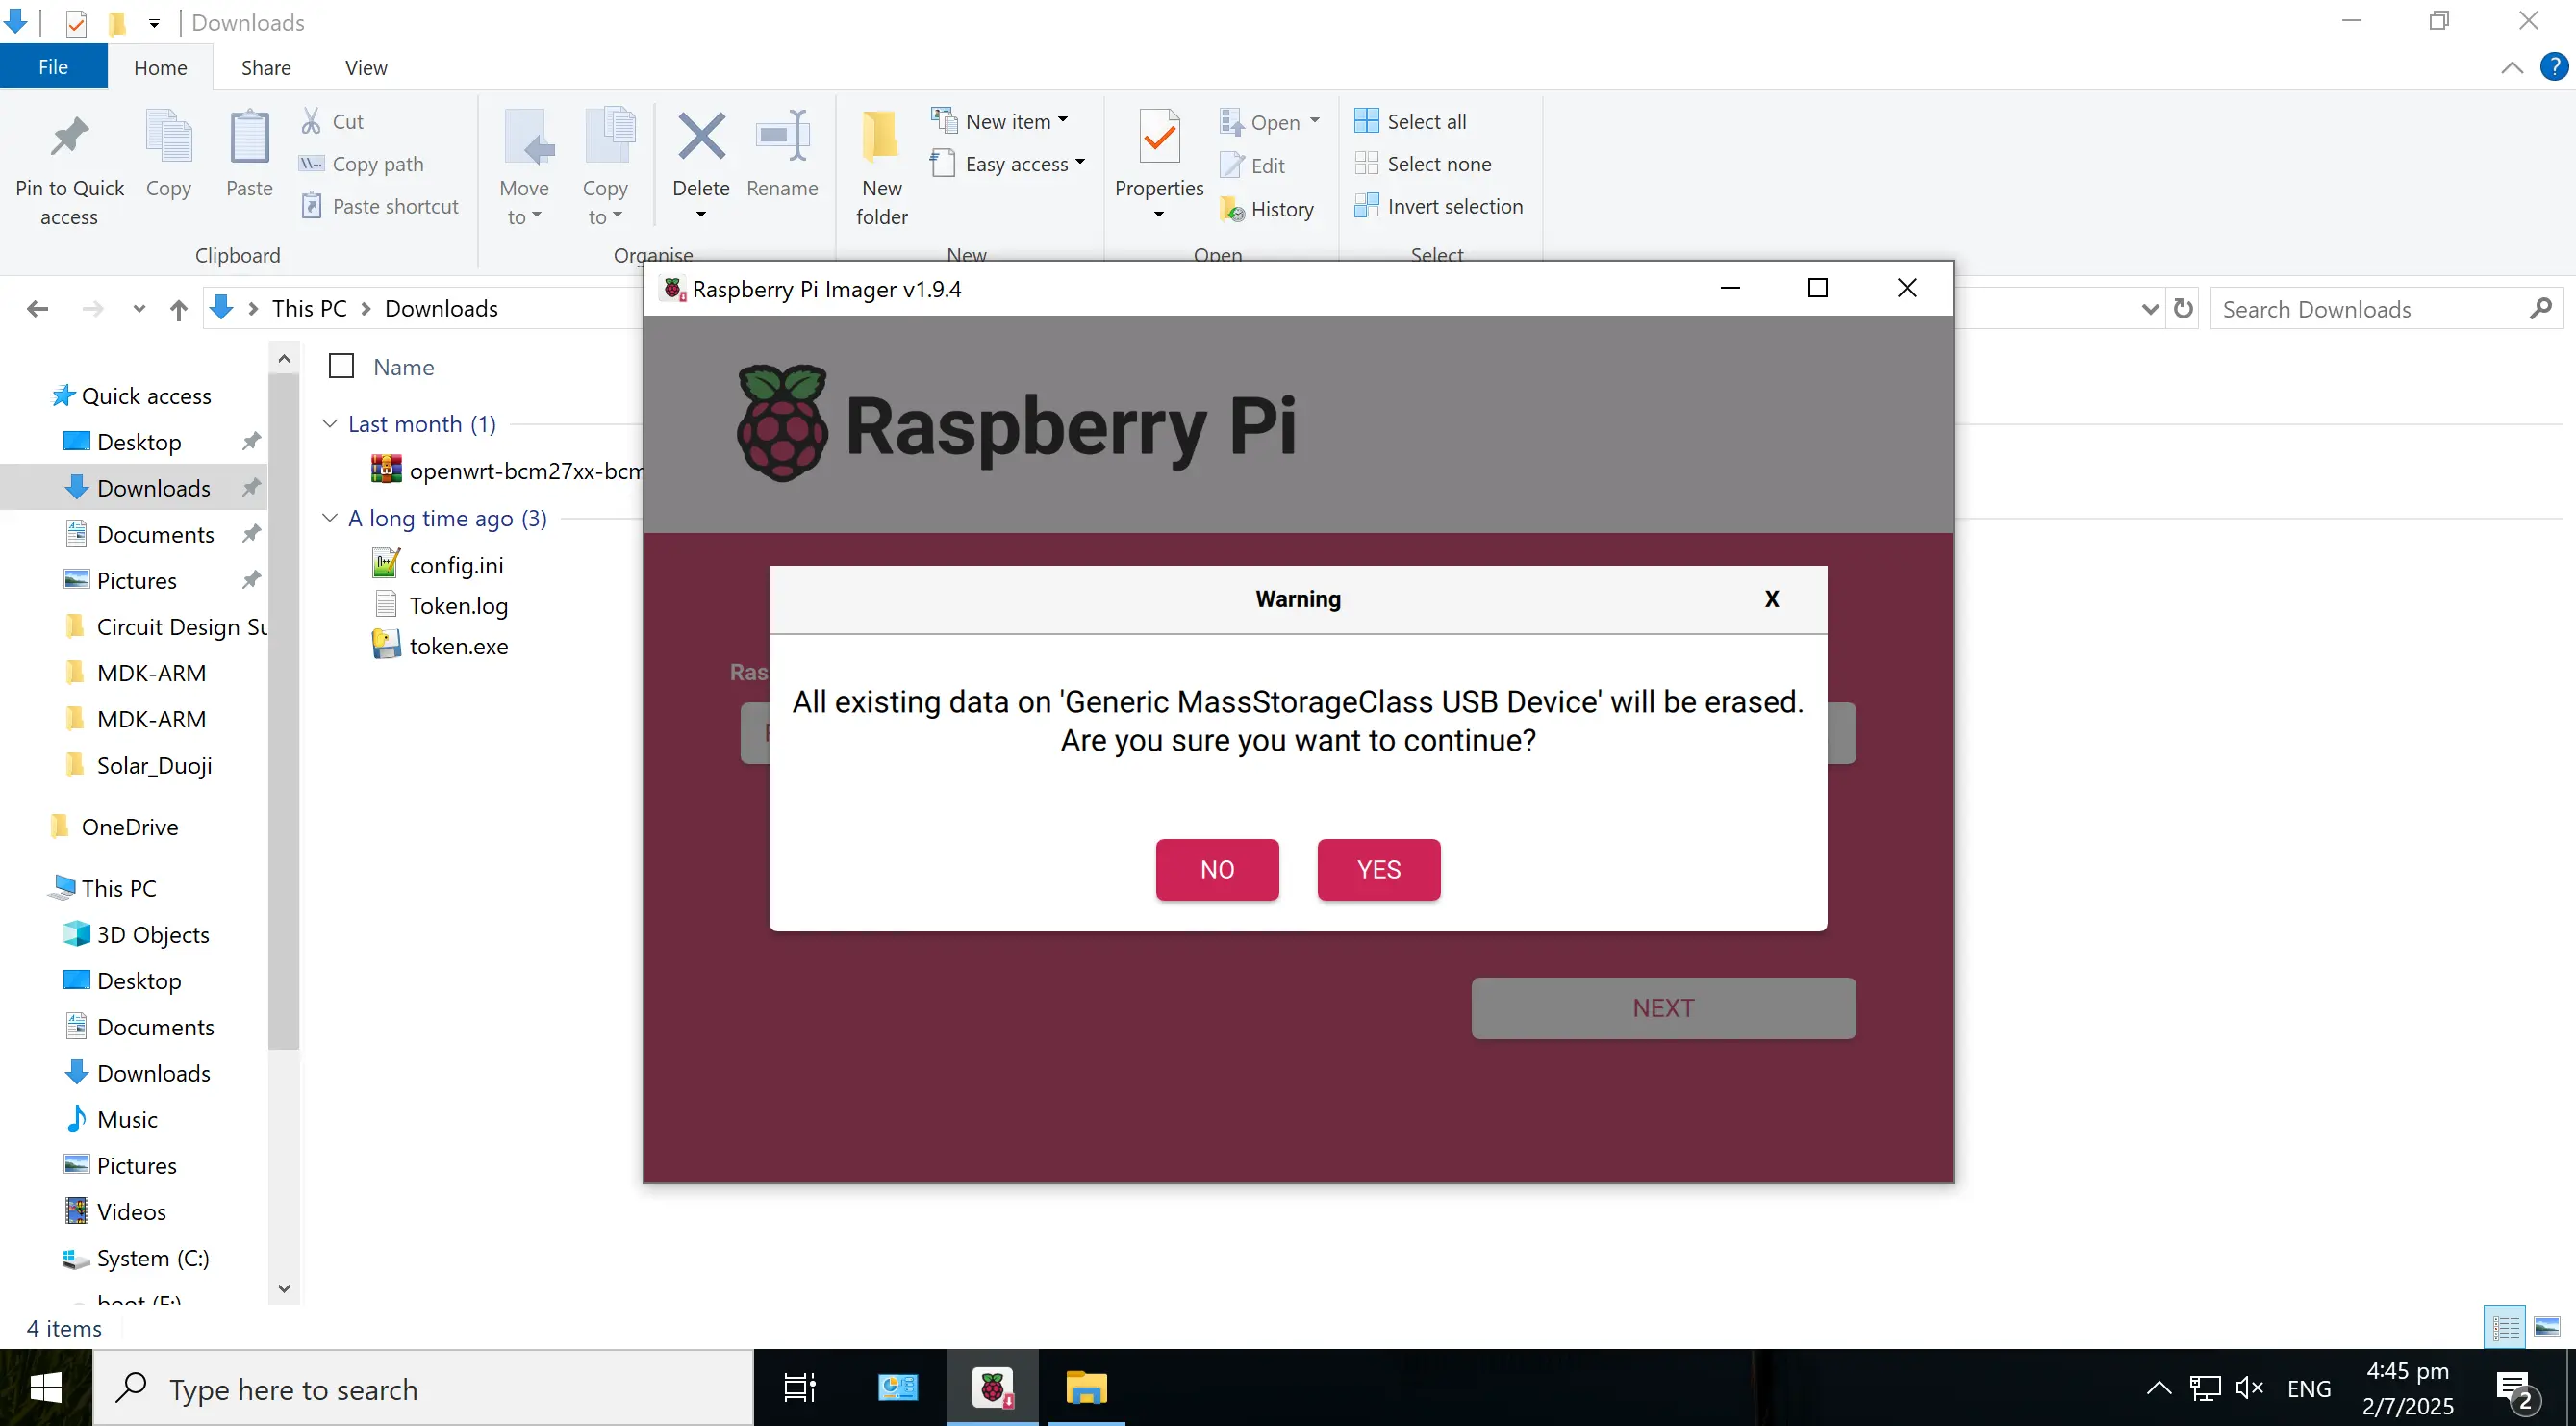Image resolution: width=2576 pixels, height=1426 pixels.
Task: Open Circuit Design folder in navigation pane
Action: 166,626
